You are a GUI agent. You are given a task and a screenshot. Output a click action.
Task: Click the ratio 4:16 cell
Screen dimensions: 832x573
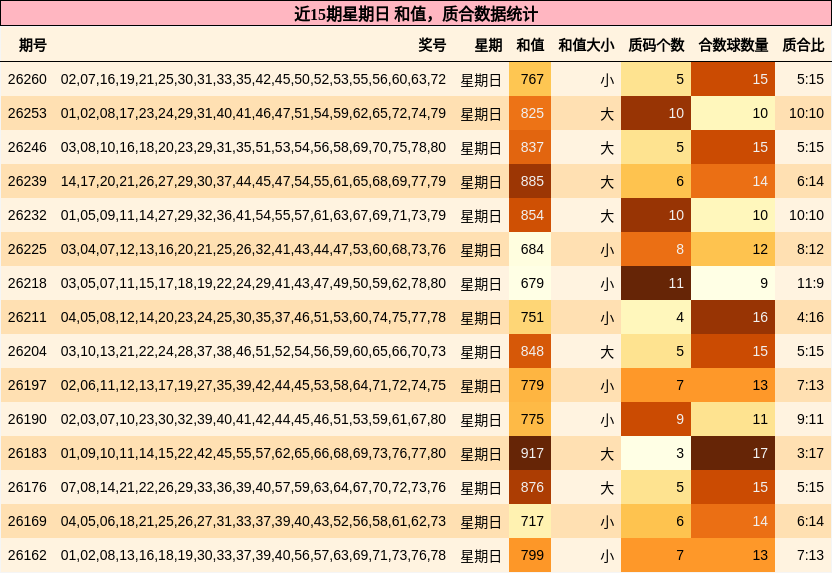(x=803, y=317)
